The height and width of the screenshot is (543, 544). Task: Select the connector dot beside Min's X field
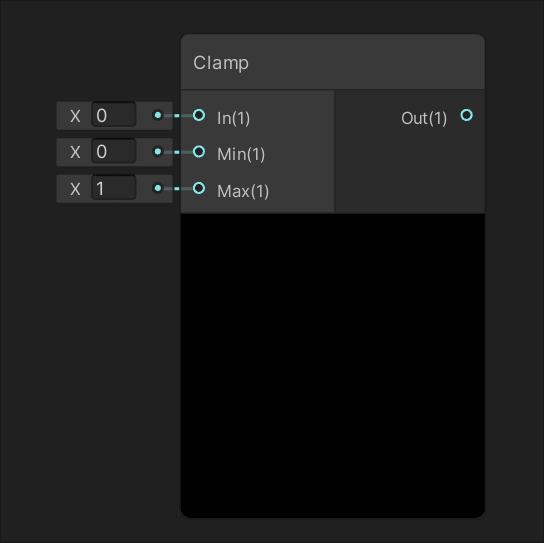pos(158,152)
